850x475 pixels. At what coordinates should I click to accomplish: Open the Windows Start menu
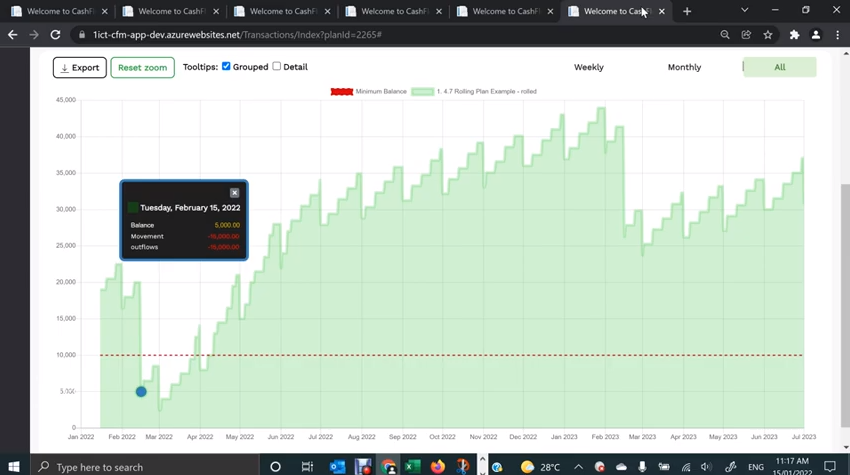click(x=14, y=466)
